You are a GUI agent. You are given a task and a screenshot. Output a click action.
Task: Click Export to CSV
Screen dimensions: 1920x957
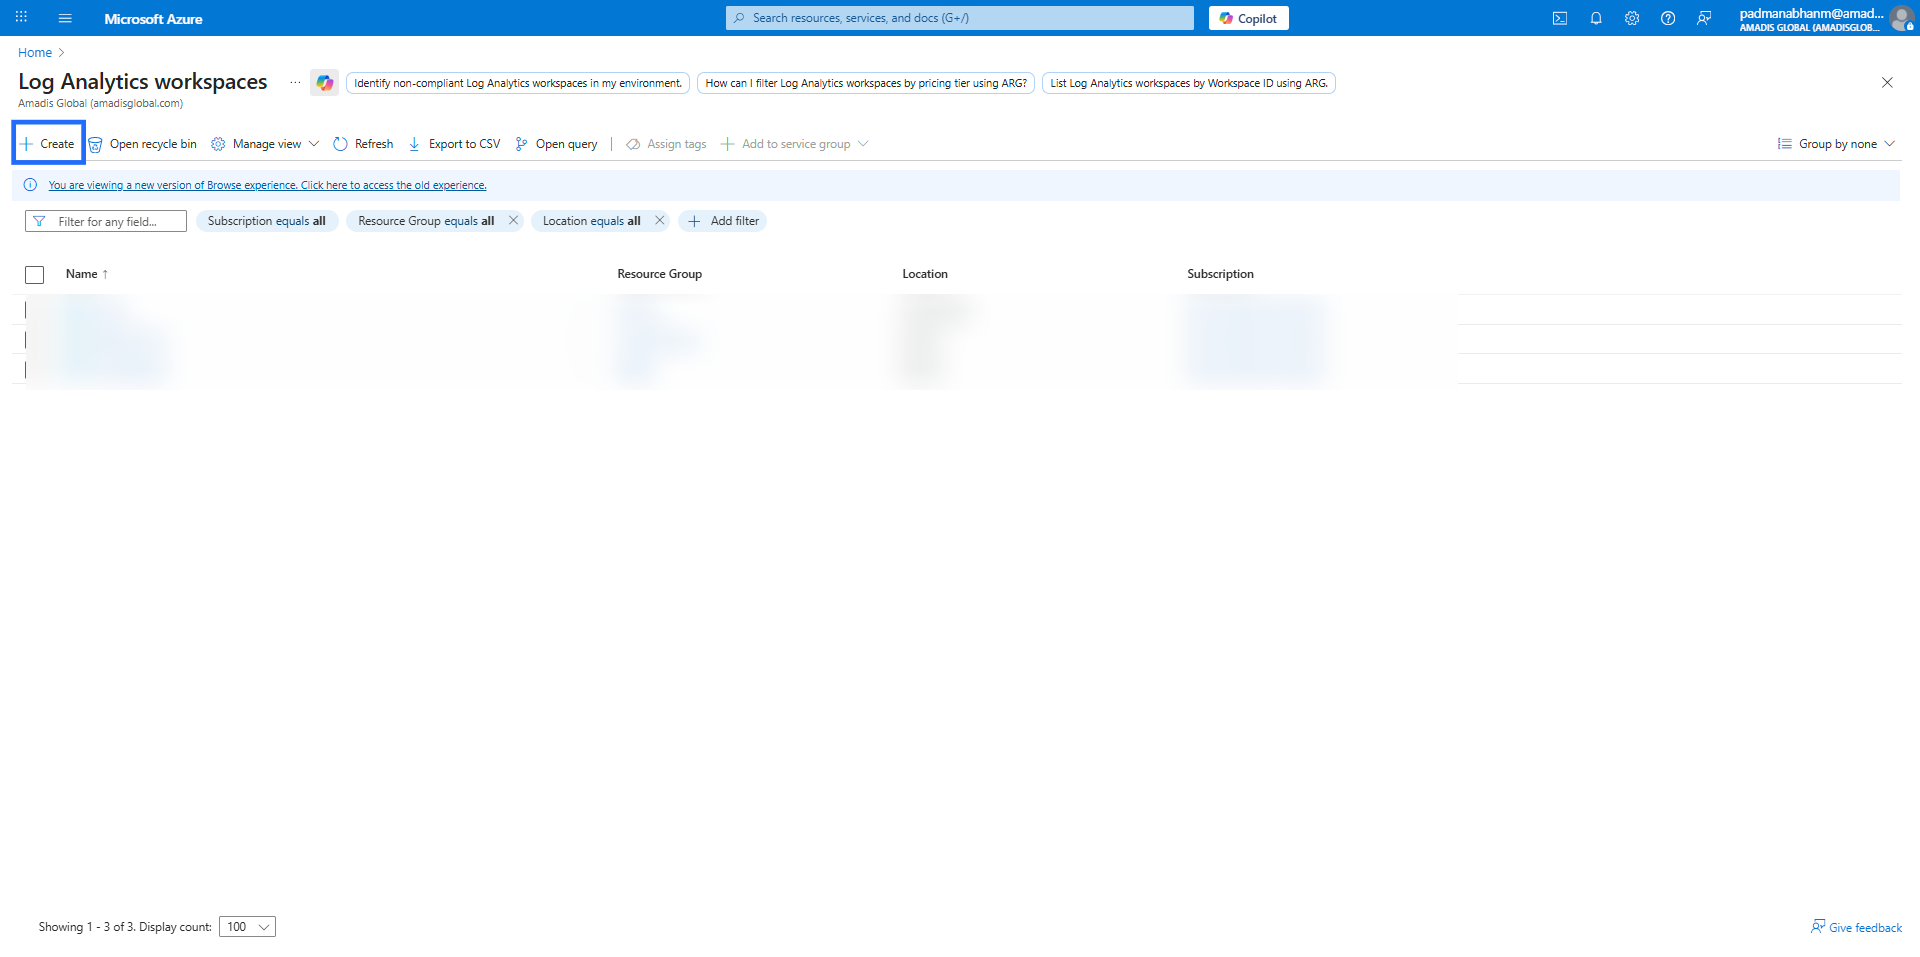(455, 144)
